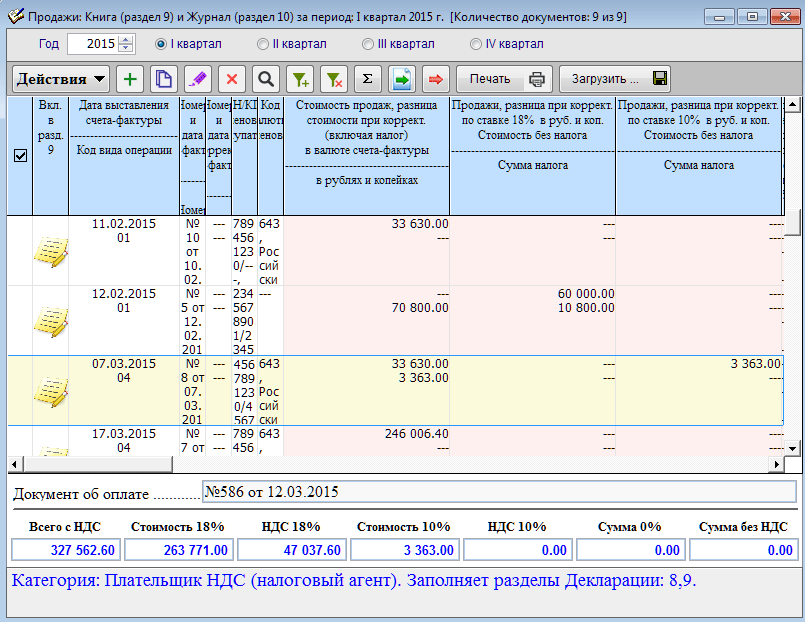
Task: Click the horizontal scrollbar right arrow
Action: coord(776,464)
